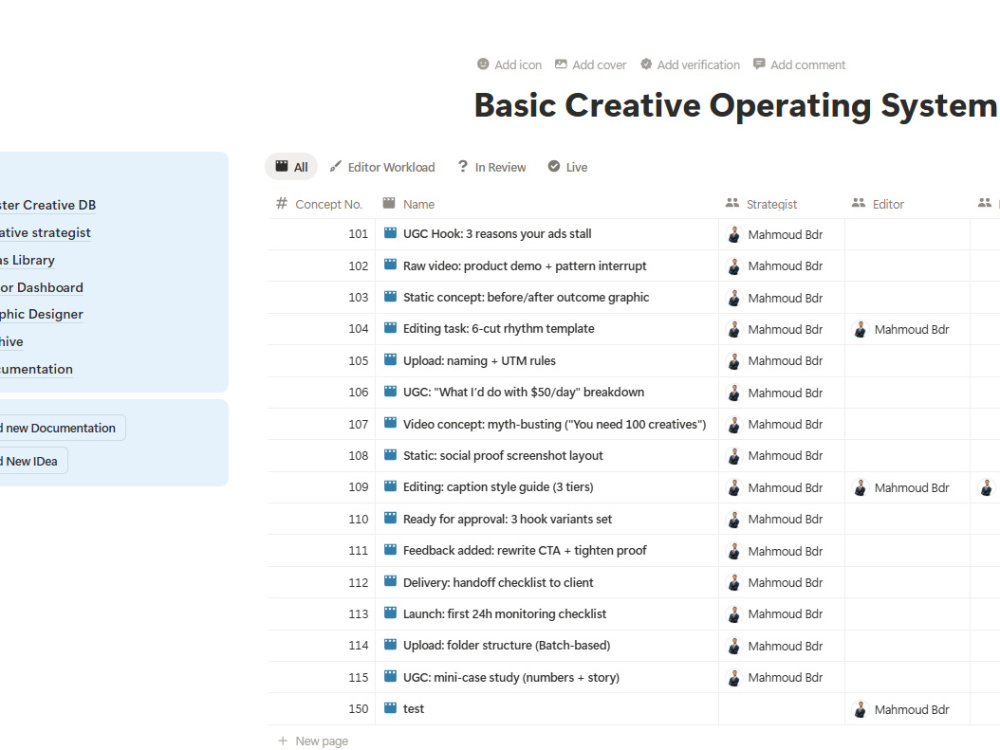Click the New IDea button
Image resolution: width=1000 pixels, height=750 pixels.
(31, 461)
